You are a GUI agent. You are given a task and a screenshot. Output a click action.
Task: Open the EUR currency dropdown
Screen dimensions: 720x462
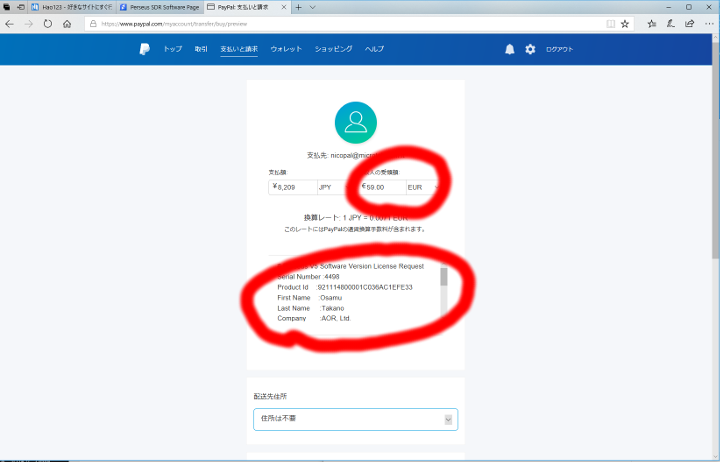point(424,187)
